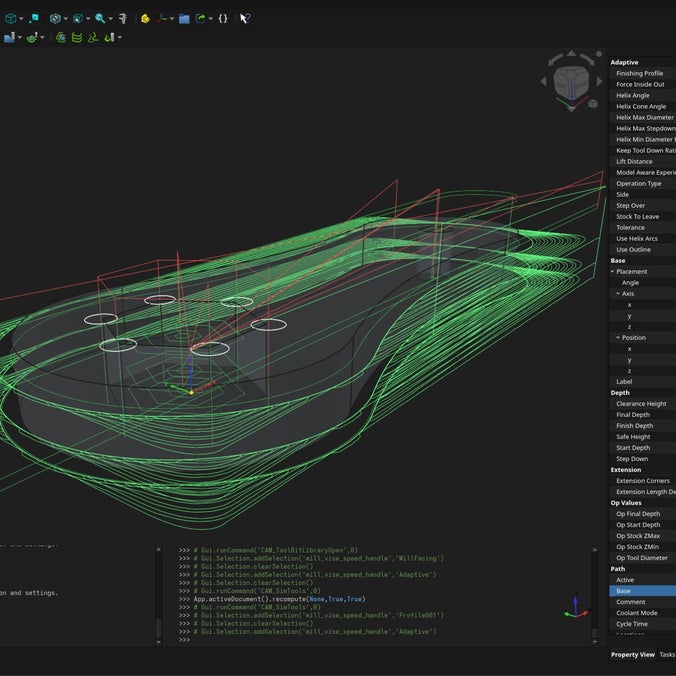
Task: Open dropdown arrow beside the axis icon
Action: coord(172,19)
